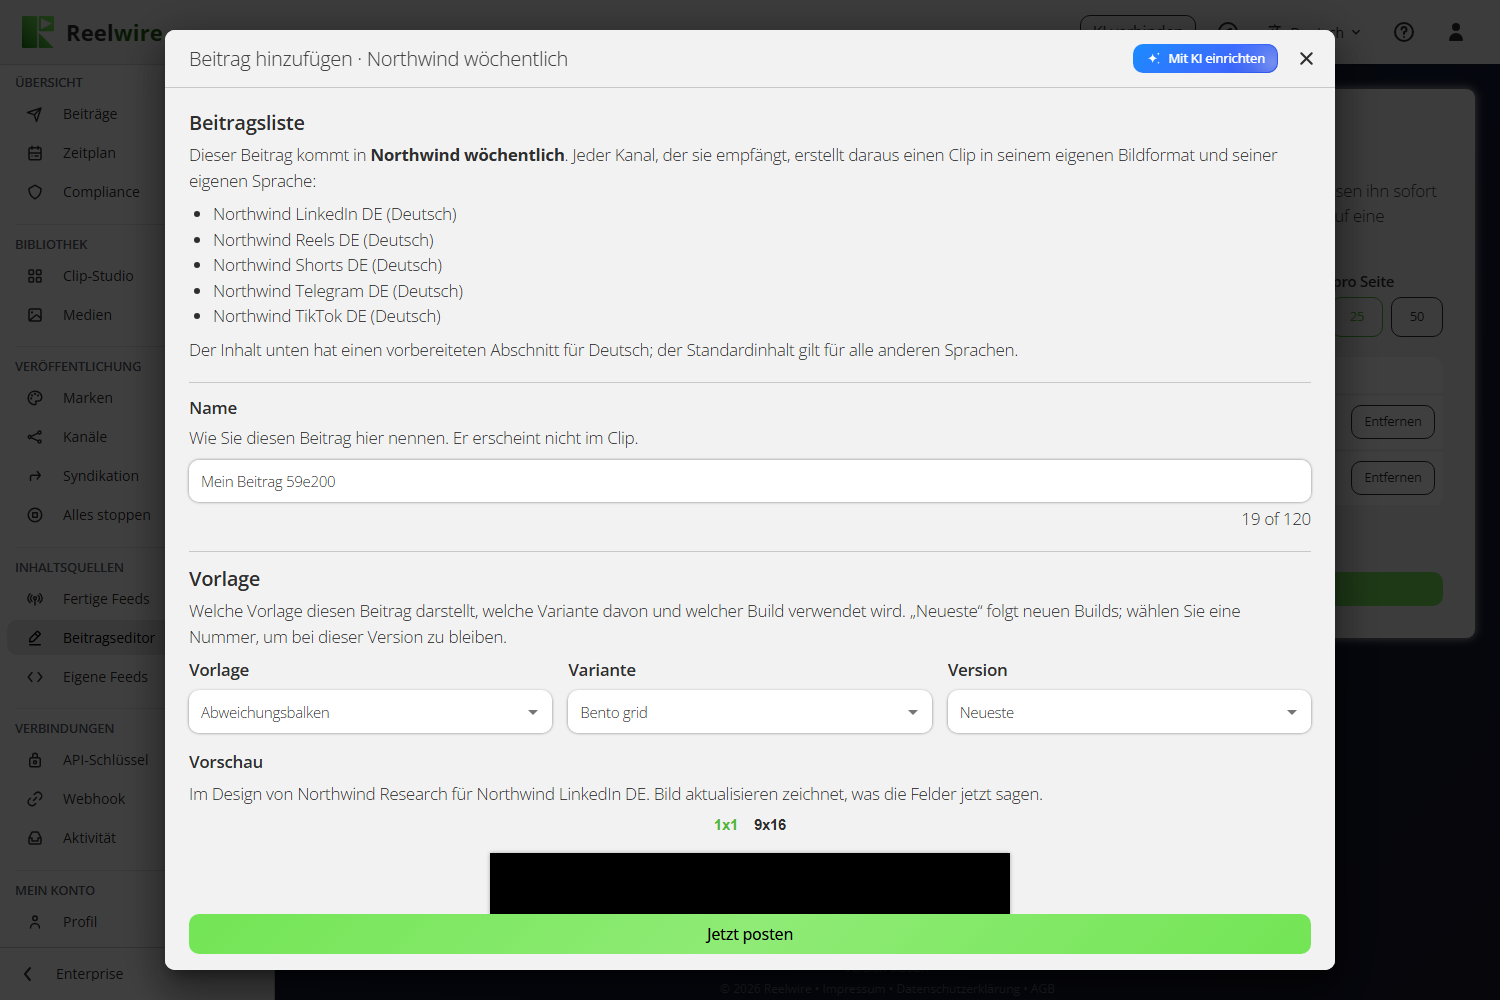Screen dimensions: 1500x1000
Task: Open Syndikation arrow icon in sidebar
Action: (35, 476)
